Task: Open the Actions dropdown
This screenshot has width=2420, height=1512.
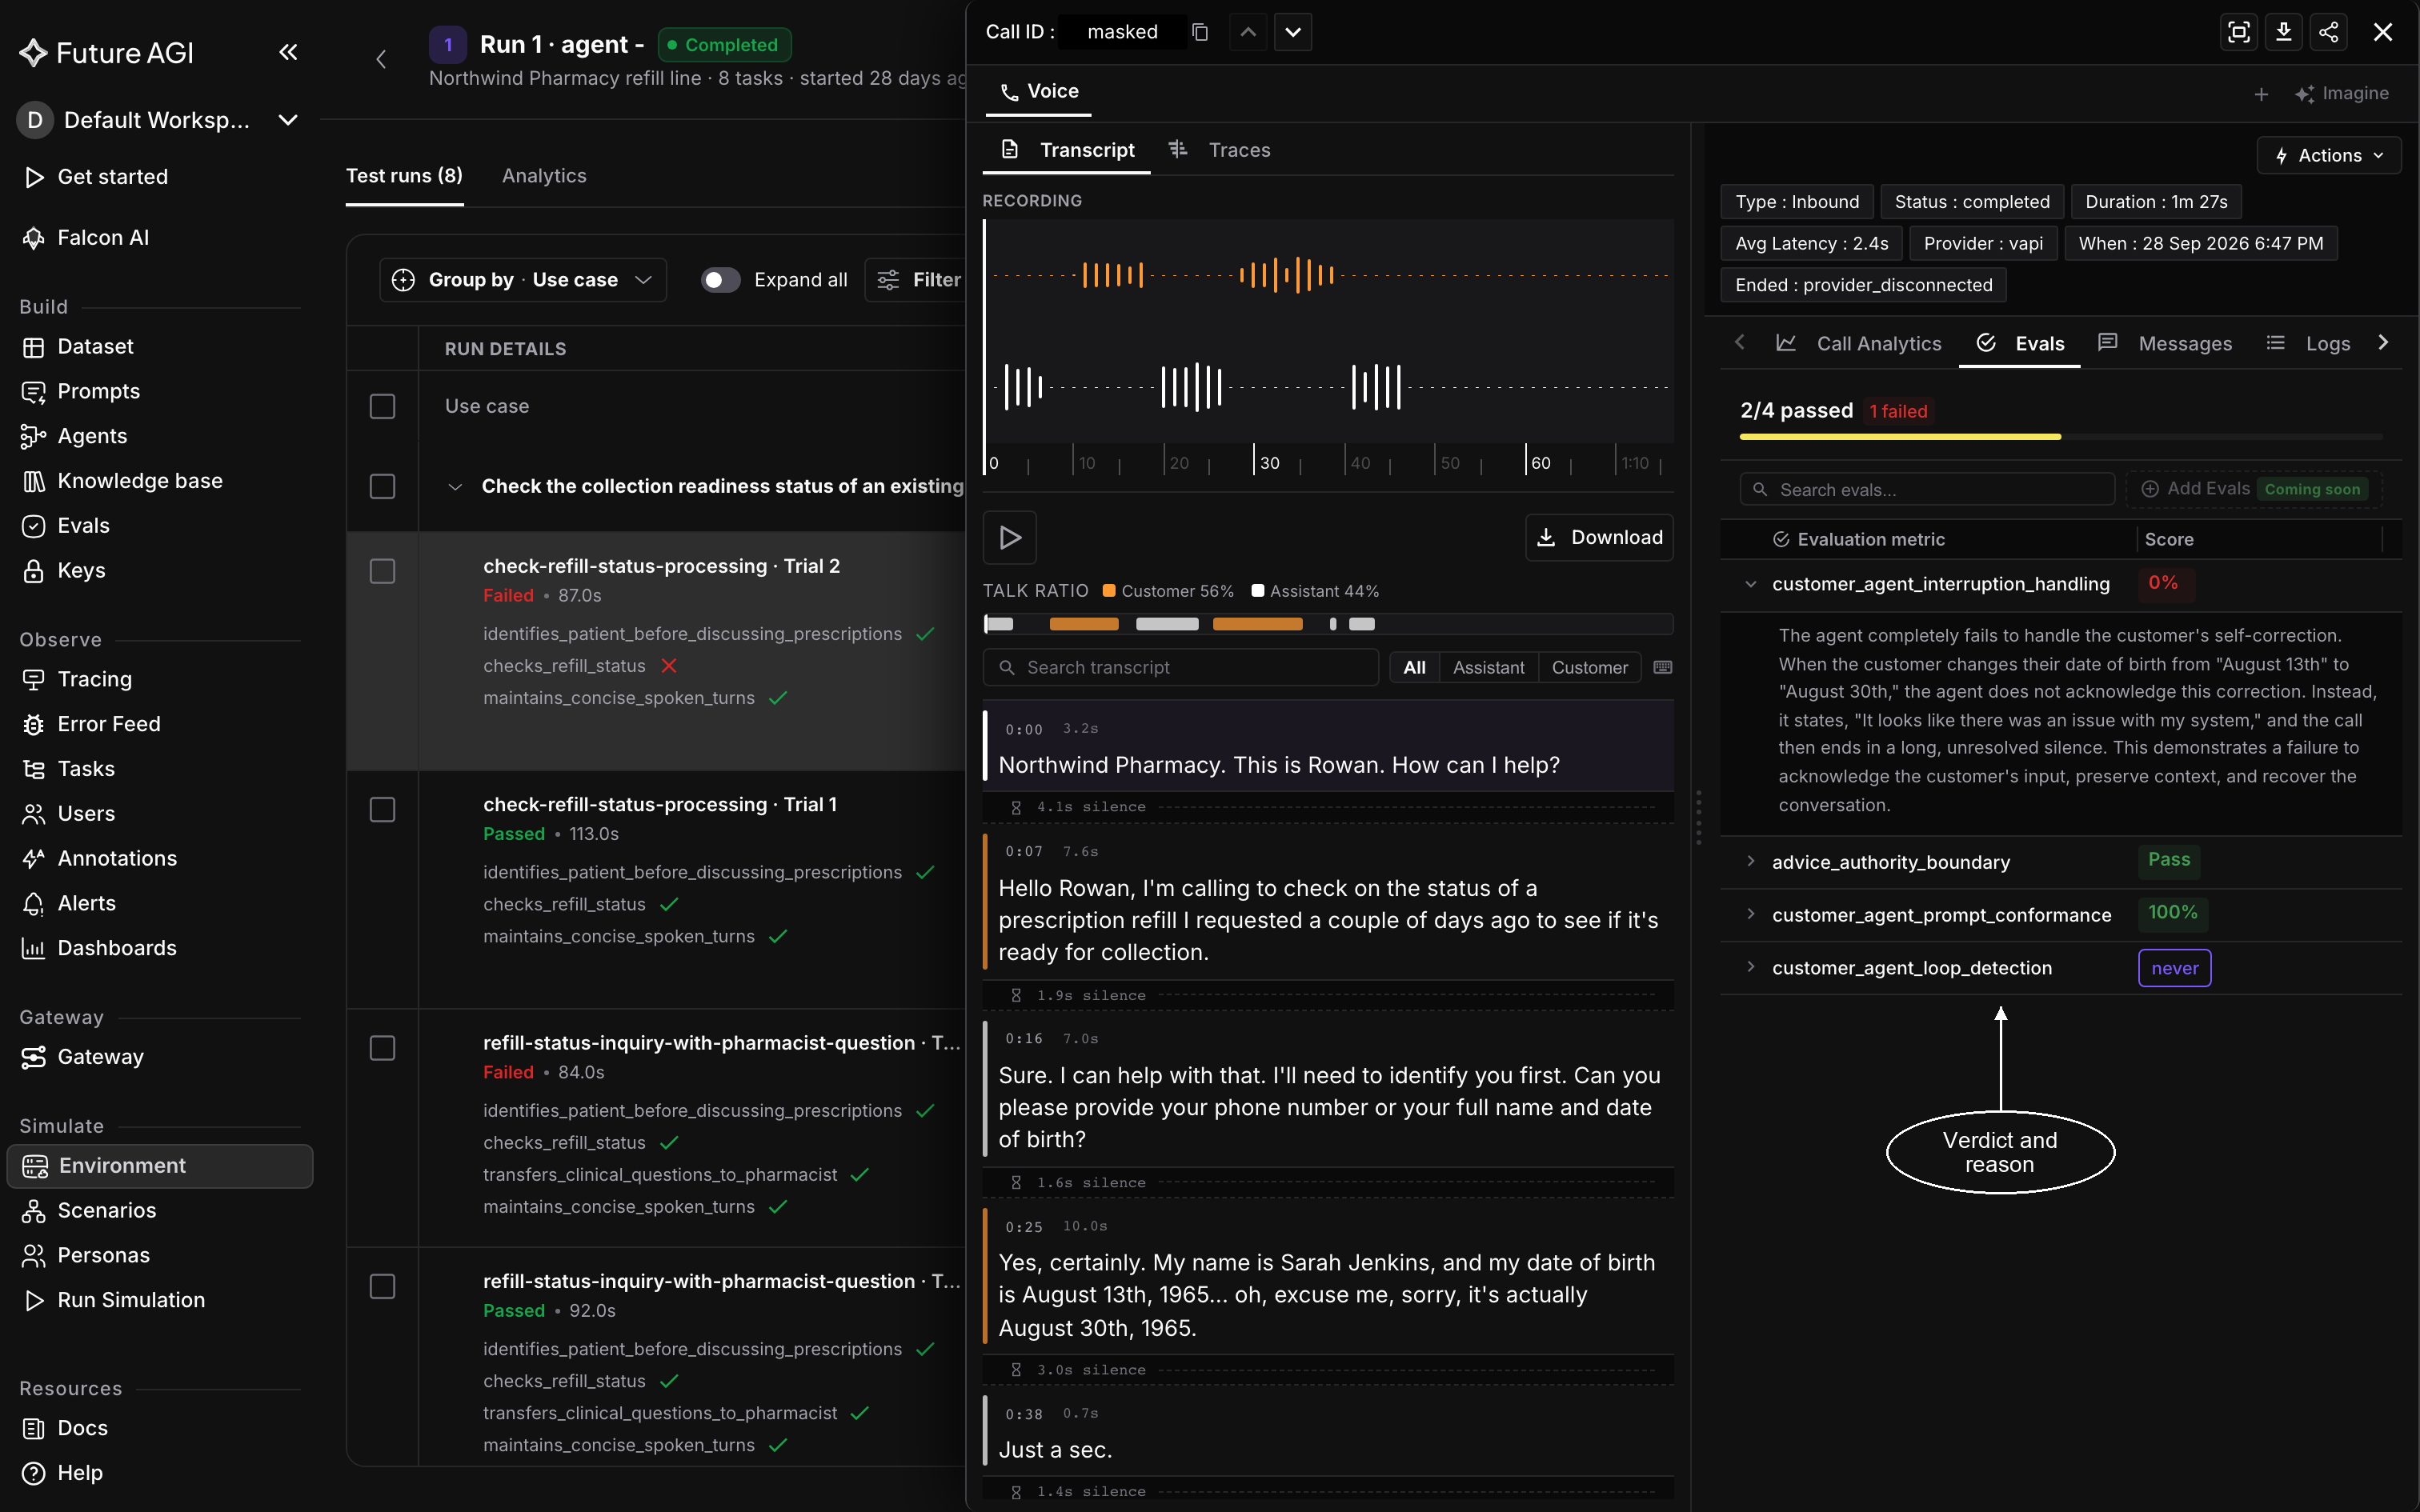Action: (x=2329, y=155)
